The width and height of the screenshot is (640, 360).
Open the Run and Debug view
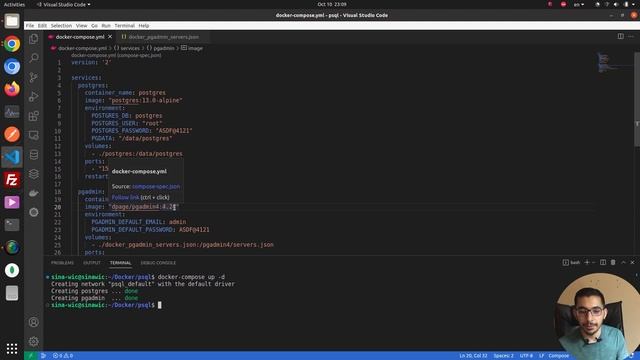(34, 96)
